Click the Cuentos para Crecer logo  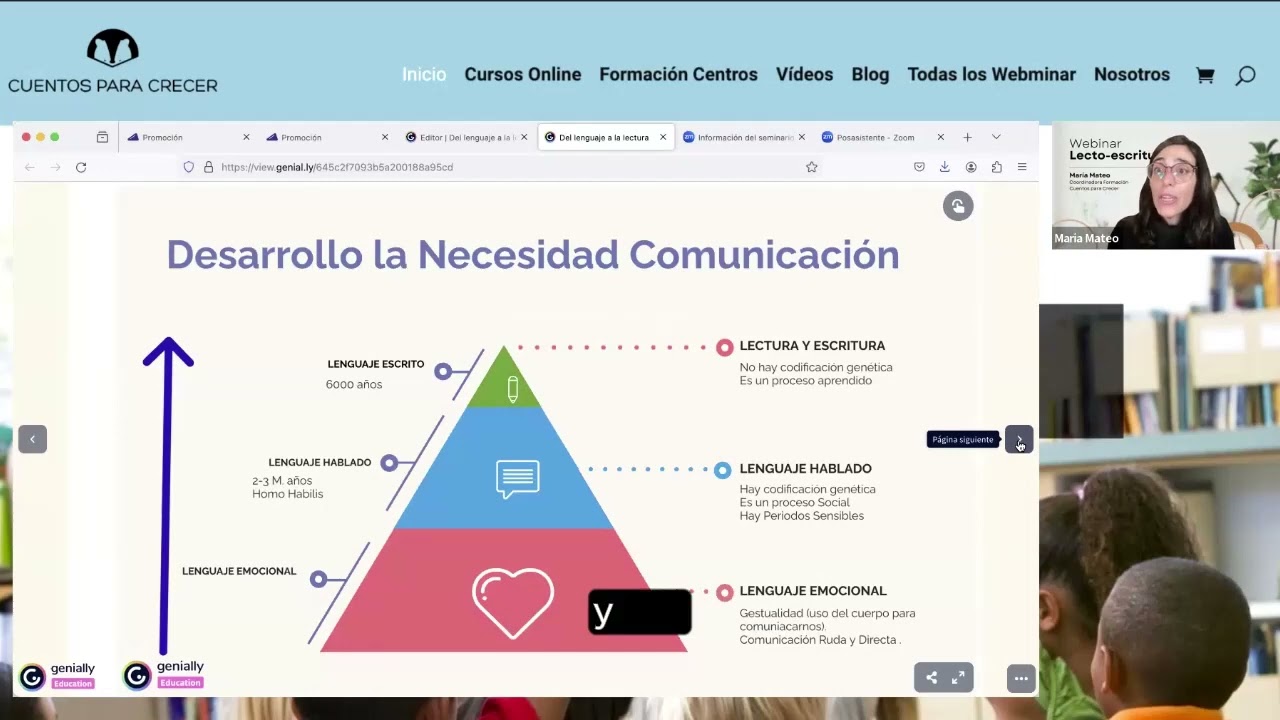pos(113,62)
